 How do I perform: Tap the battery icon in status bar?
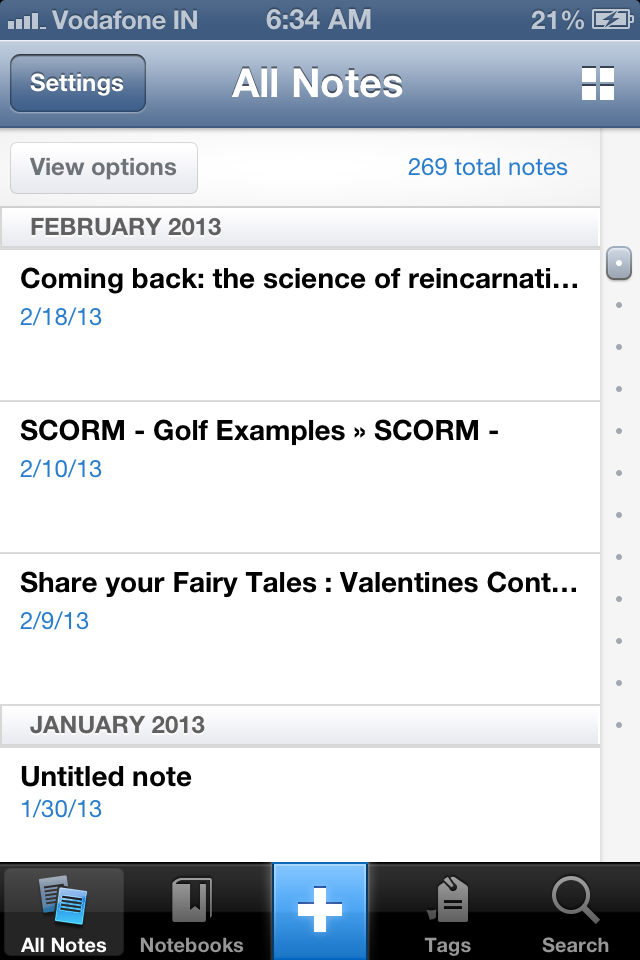tap(612, 20)
